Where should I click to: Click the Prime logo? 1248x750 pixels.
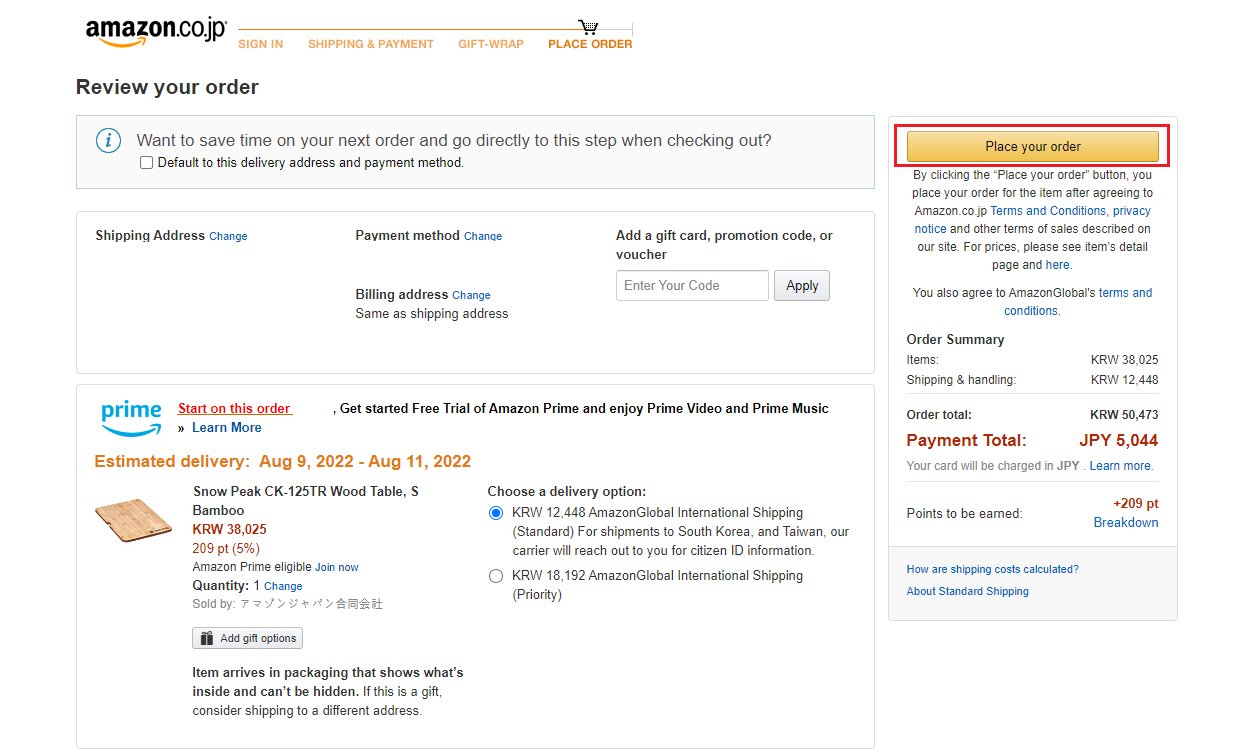click(131, 418)
